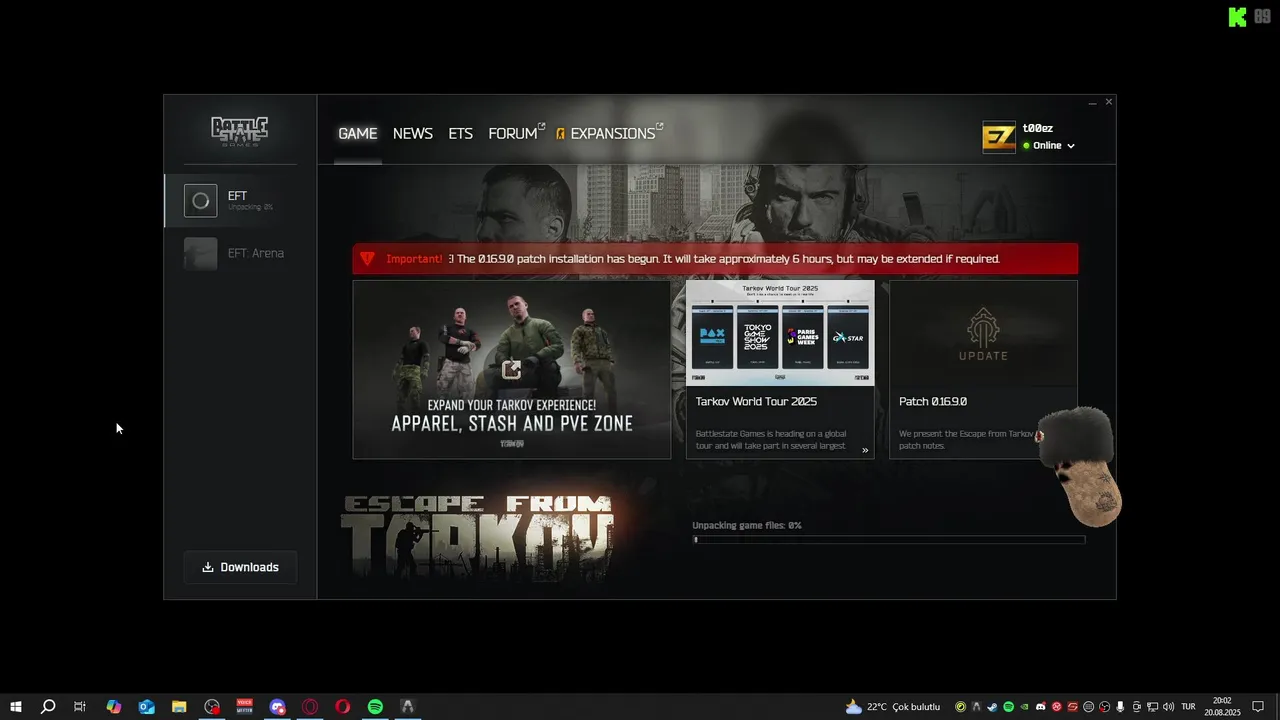This screenshot has height=720, width=1280.
Task: Open the Tarkov World Tour 2025 headline
Action: pyautogui.click(x=756, y=401)
